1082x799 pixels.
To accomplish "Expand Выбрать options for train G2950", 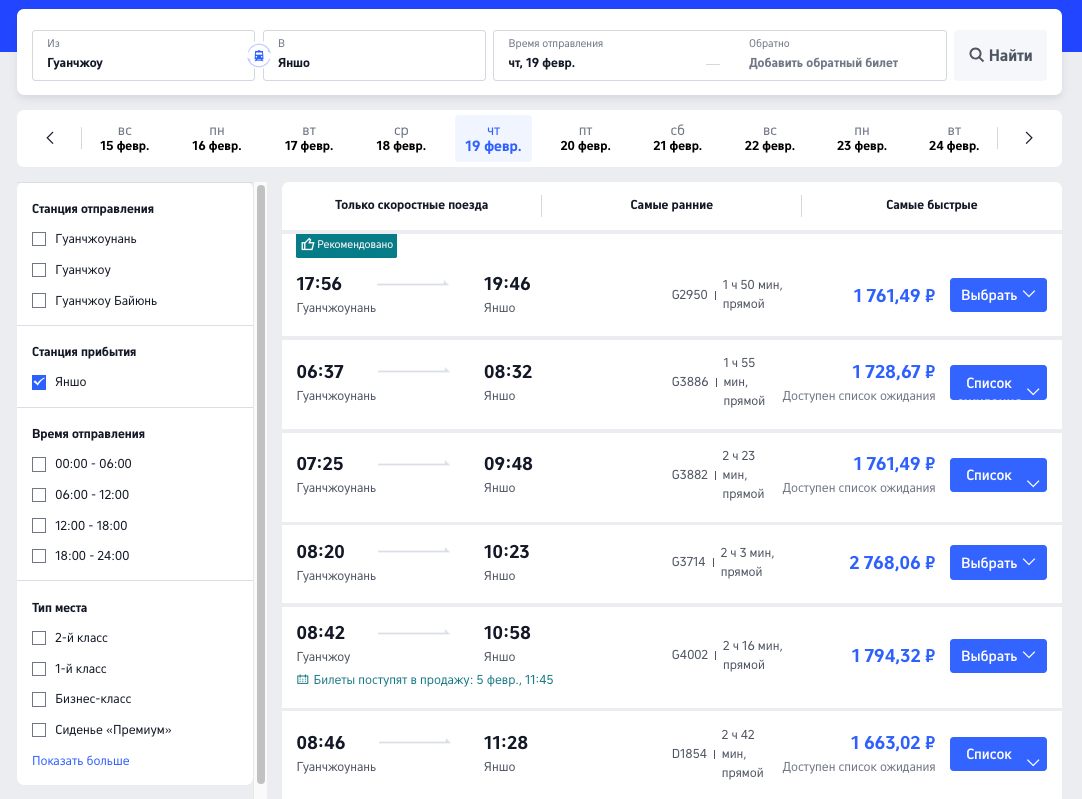I will pyautogui.click(x=997, y=295).
